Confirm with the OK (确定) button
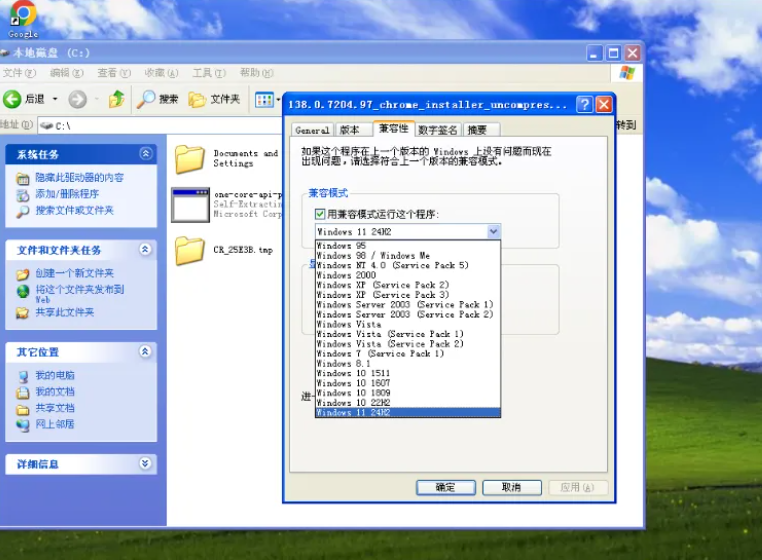 coord(446,488)
